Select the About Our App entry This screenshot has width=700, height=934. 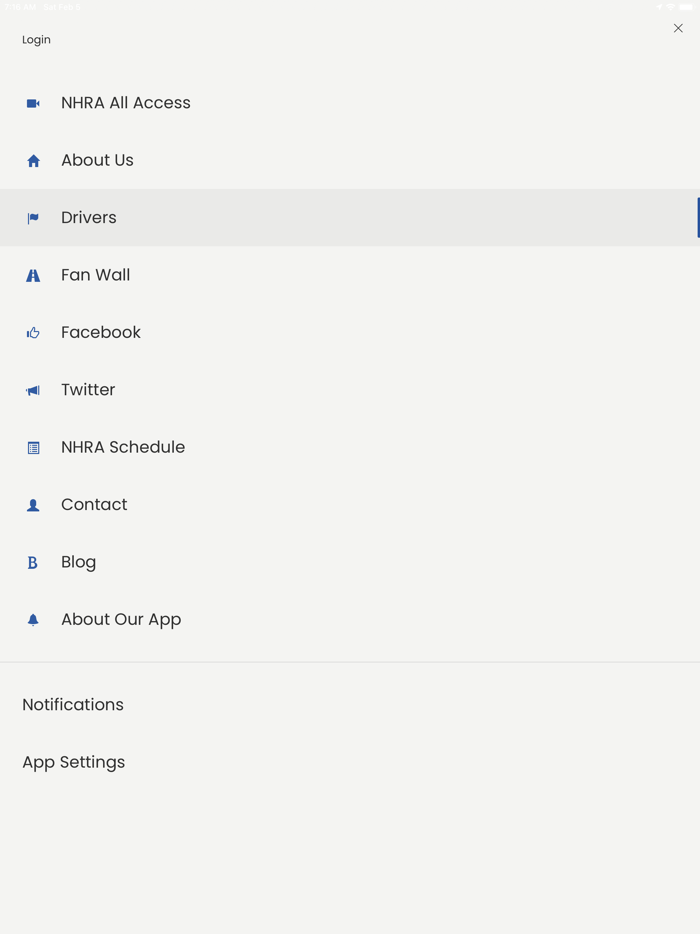click(x=121, y=620)
